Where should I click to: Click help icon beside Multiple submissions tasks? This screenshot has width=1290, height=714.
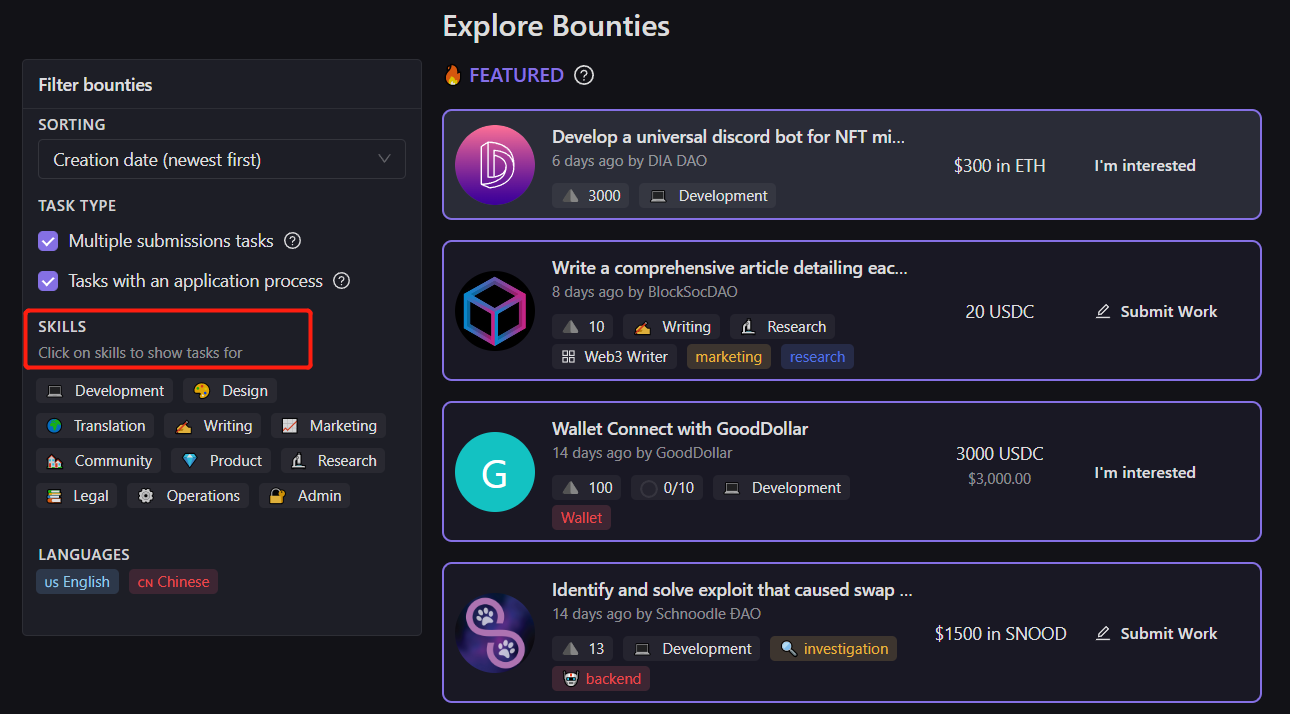(x=293, y=241)
